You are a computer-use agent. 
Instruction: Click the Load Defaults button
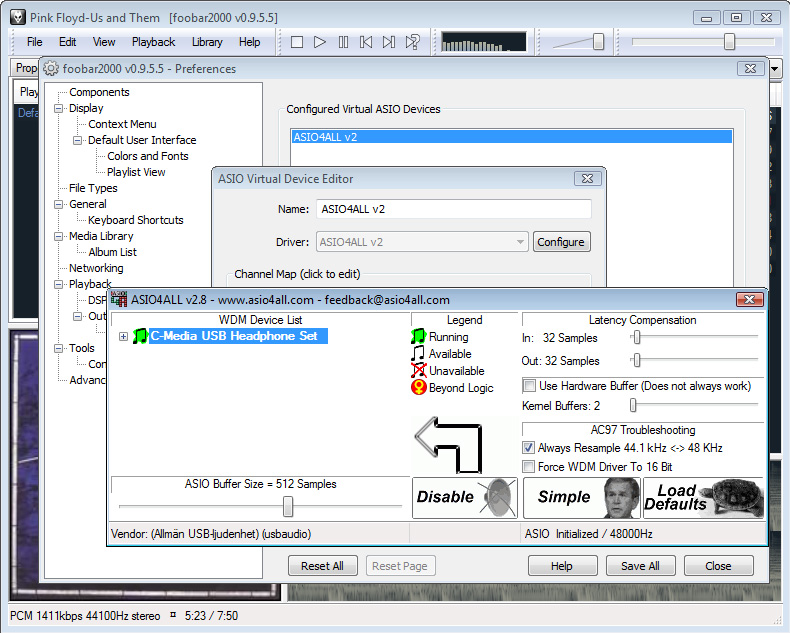[704, 497]
